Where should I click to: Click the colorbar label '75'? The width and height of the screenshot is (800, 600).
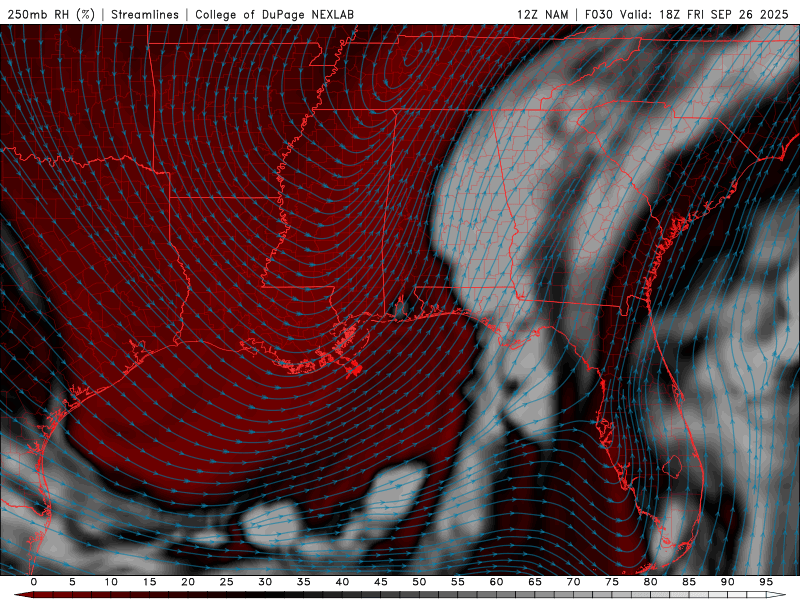[x=612, y=582]
